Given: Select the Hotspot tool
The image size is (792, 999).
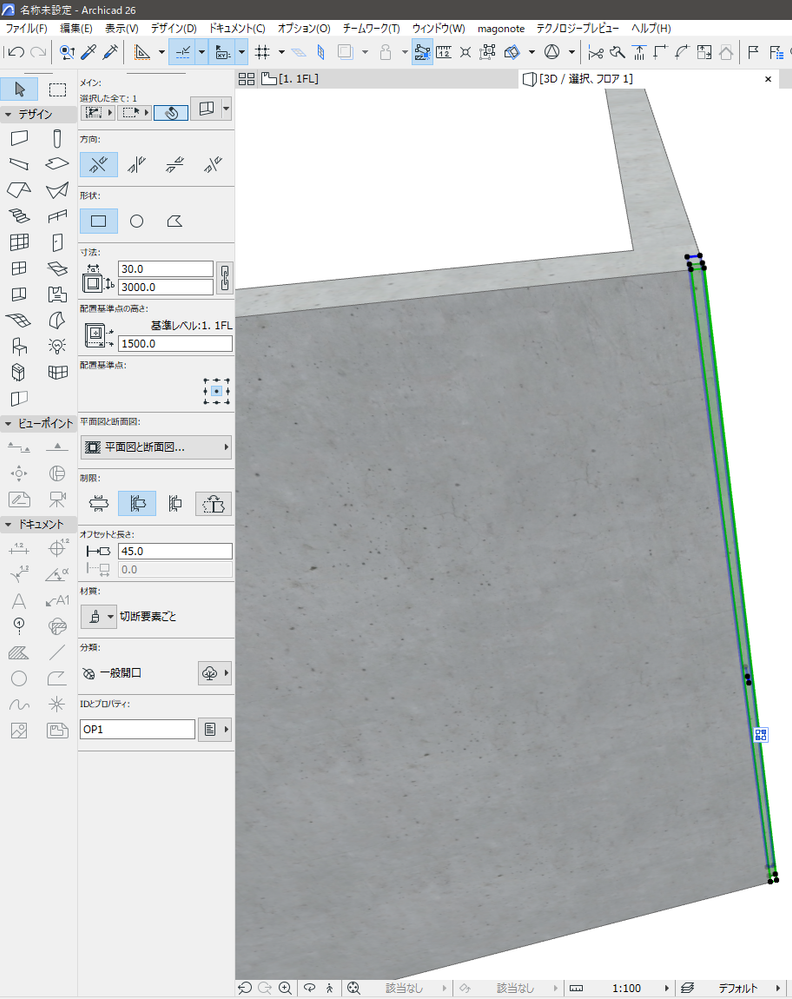Looking at the screenshot, I should [x=57, y=704].
